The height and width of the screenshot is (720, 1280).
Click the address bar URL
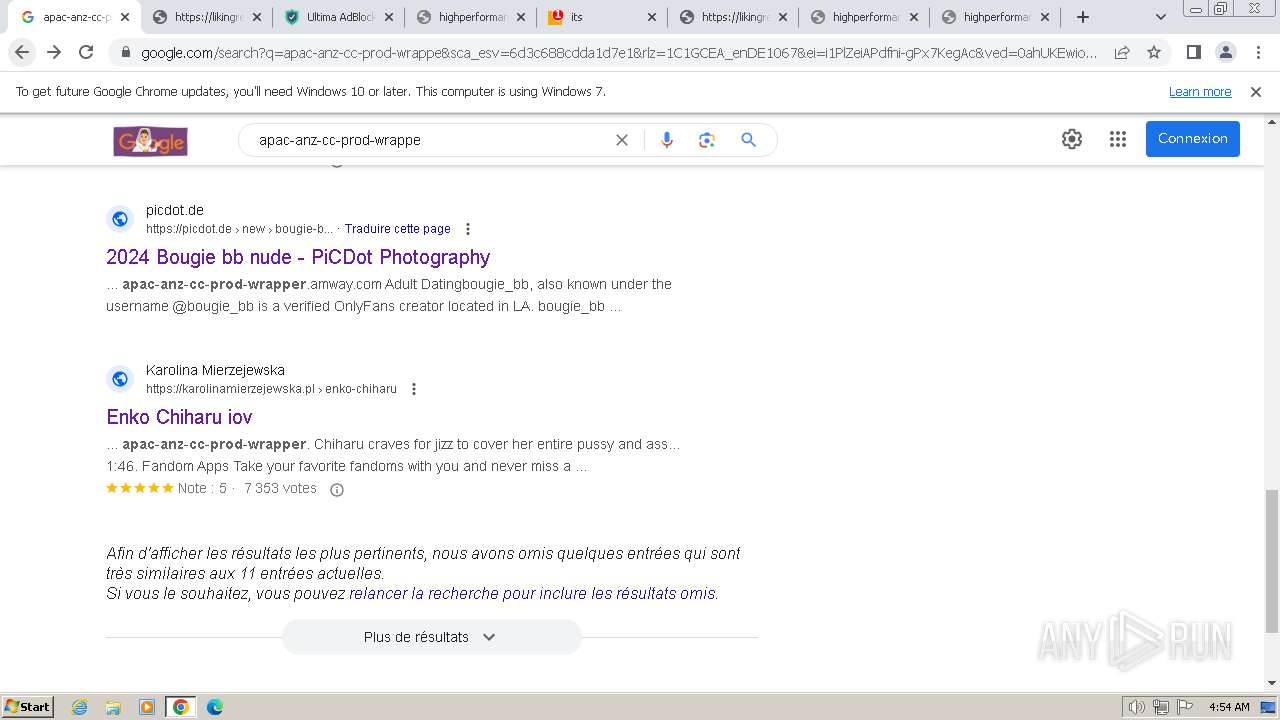pos(619,53)
